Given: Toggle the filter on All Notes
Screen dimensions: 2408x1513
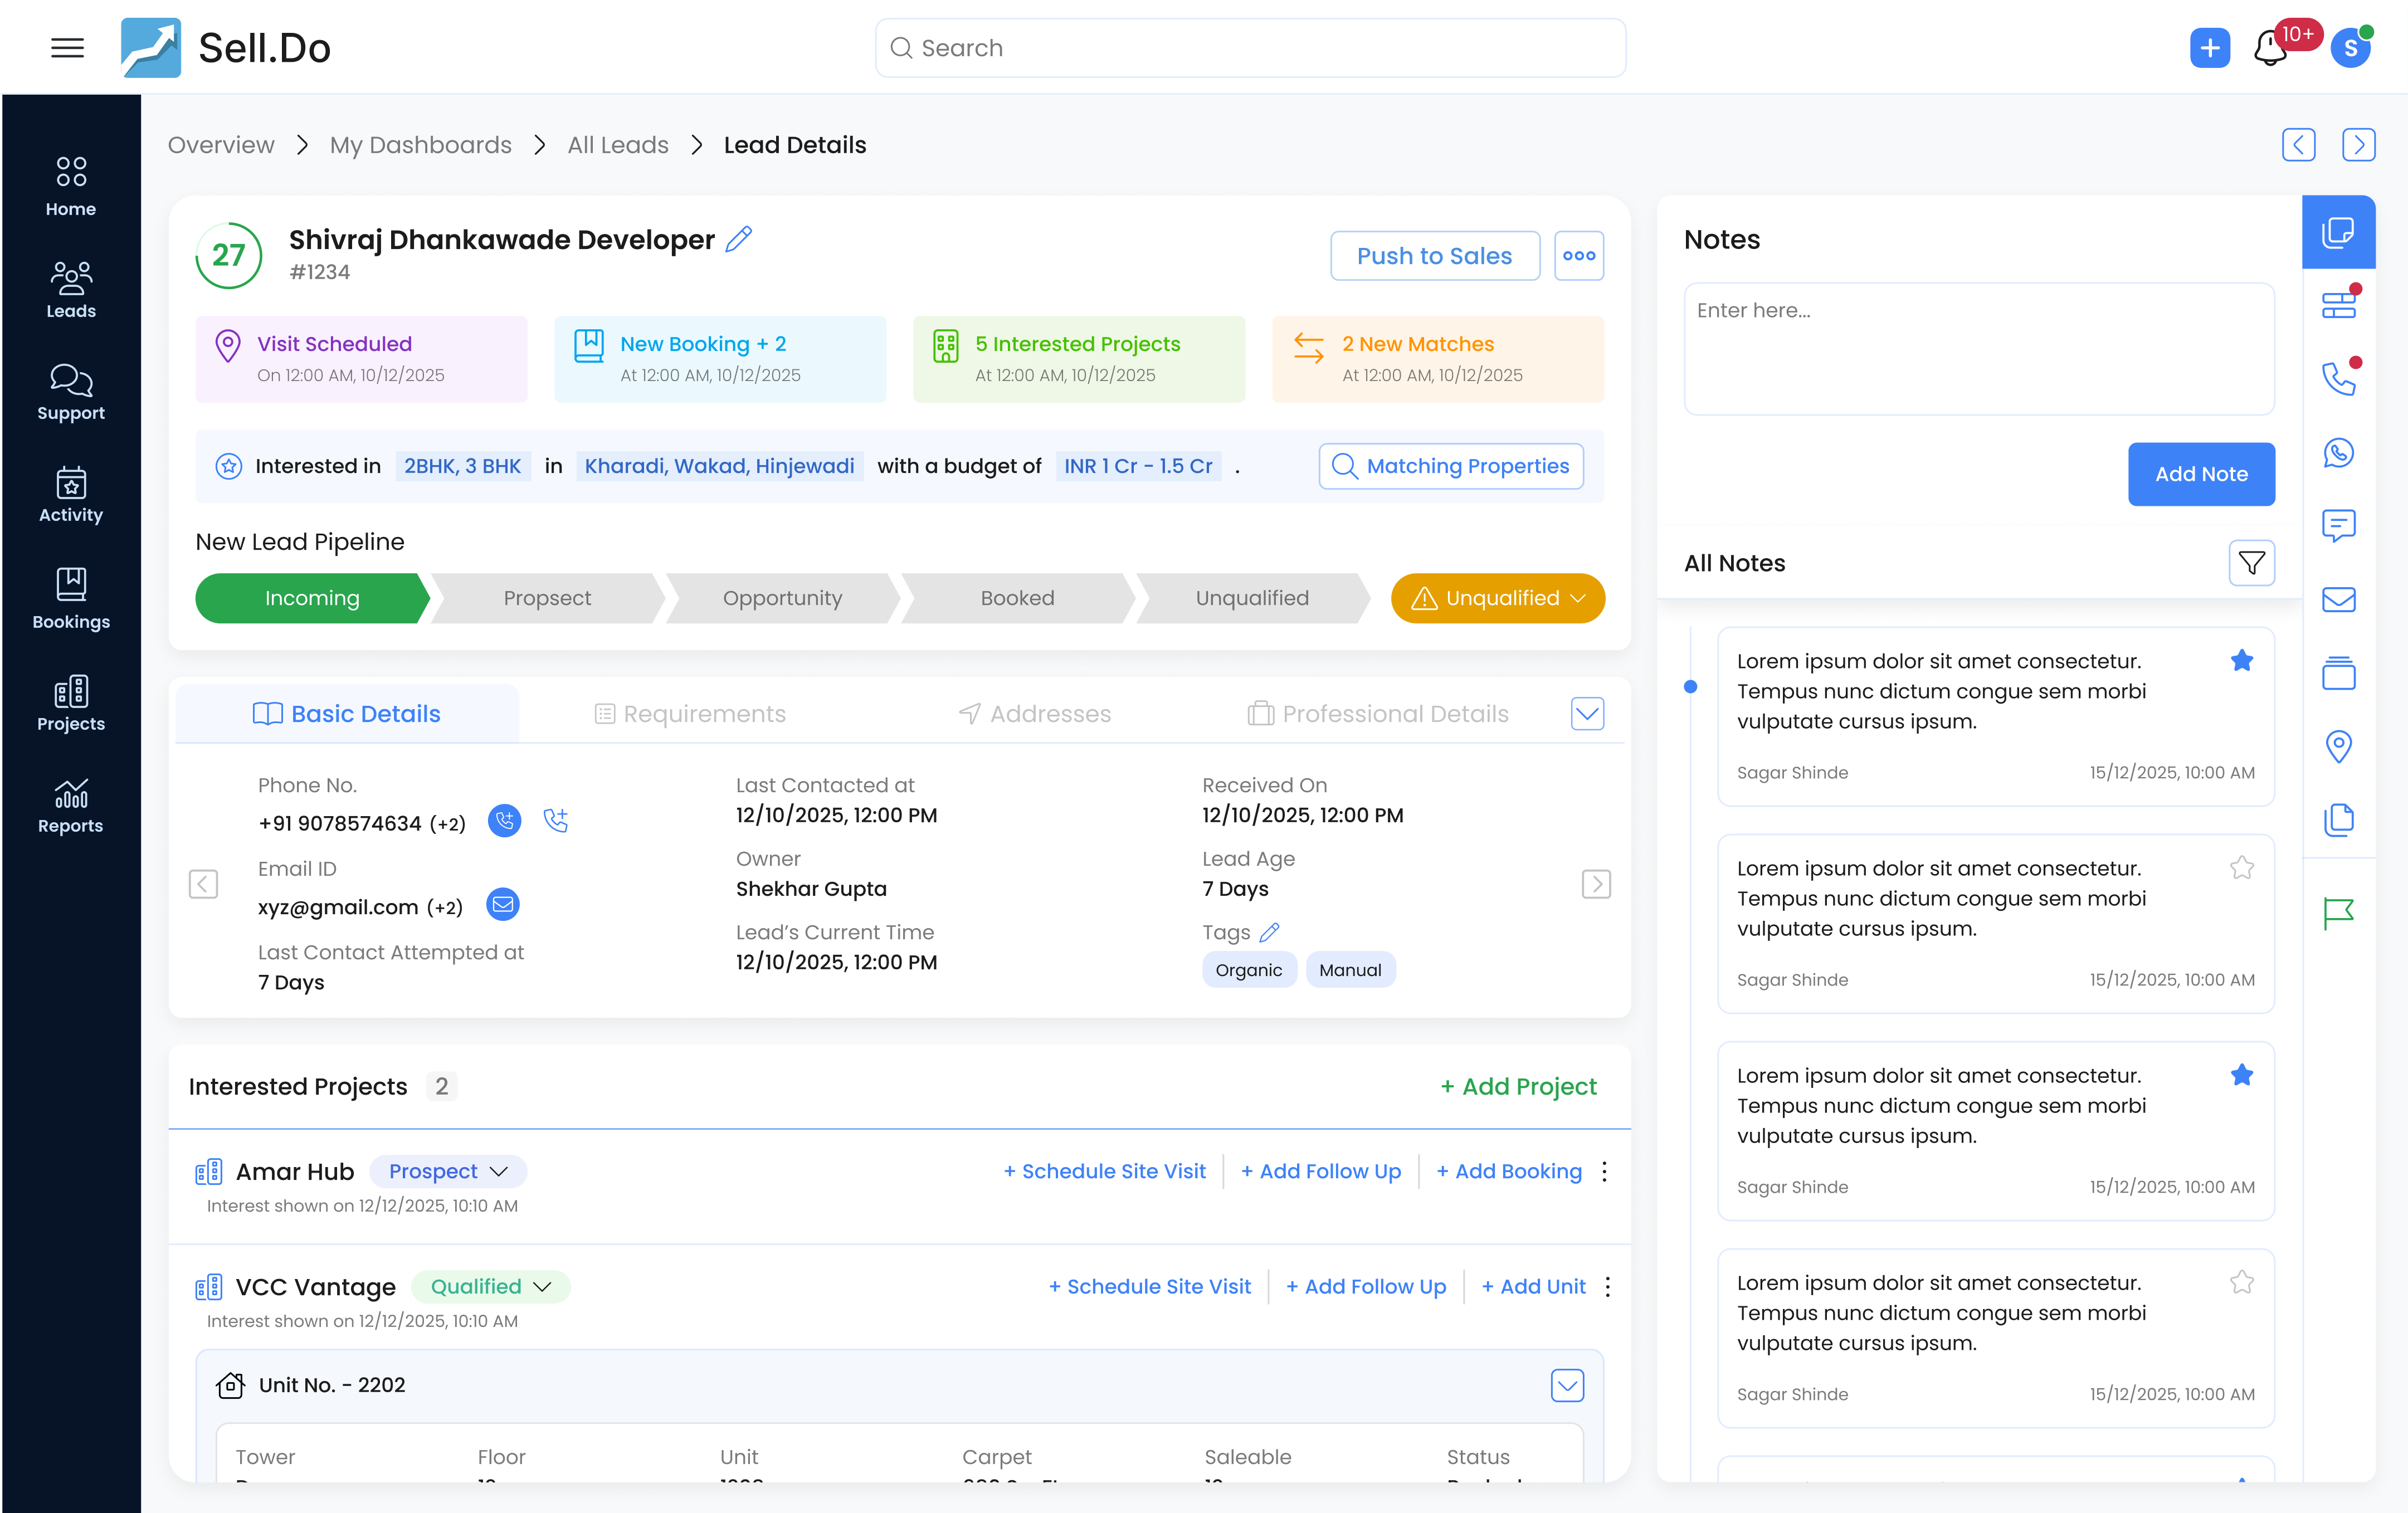Looking at the screenshot, I should pos(2252,563).
